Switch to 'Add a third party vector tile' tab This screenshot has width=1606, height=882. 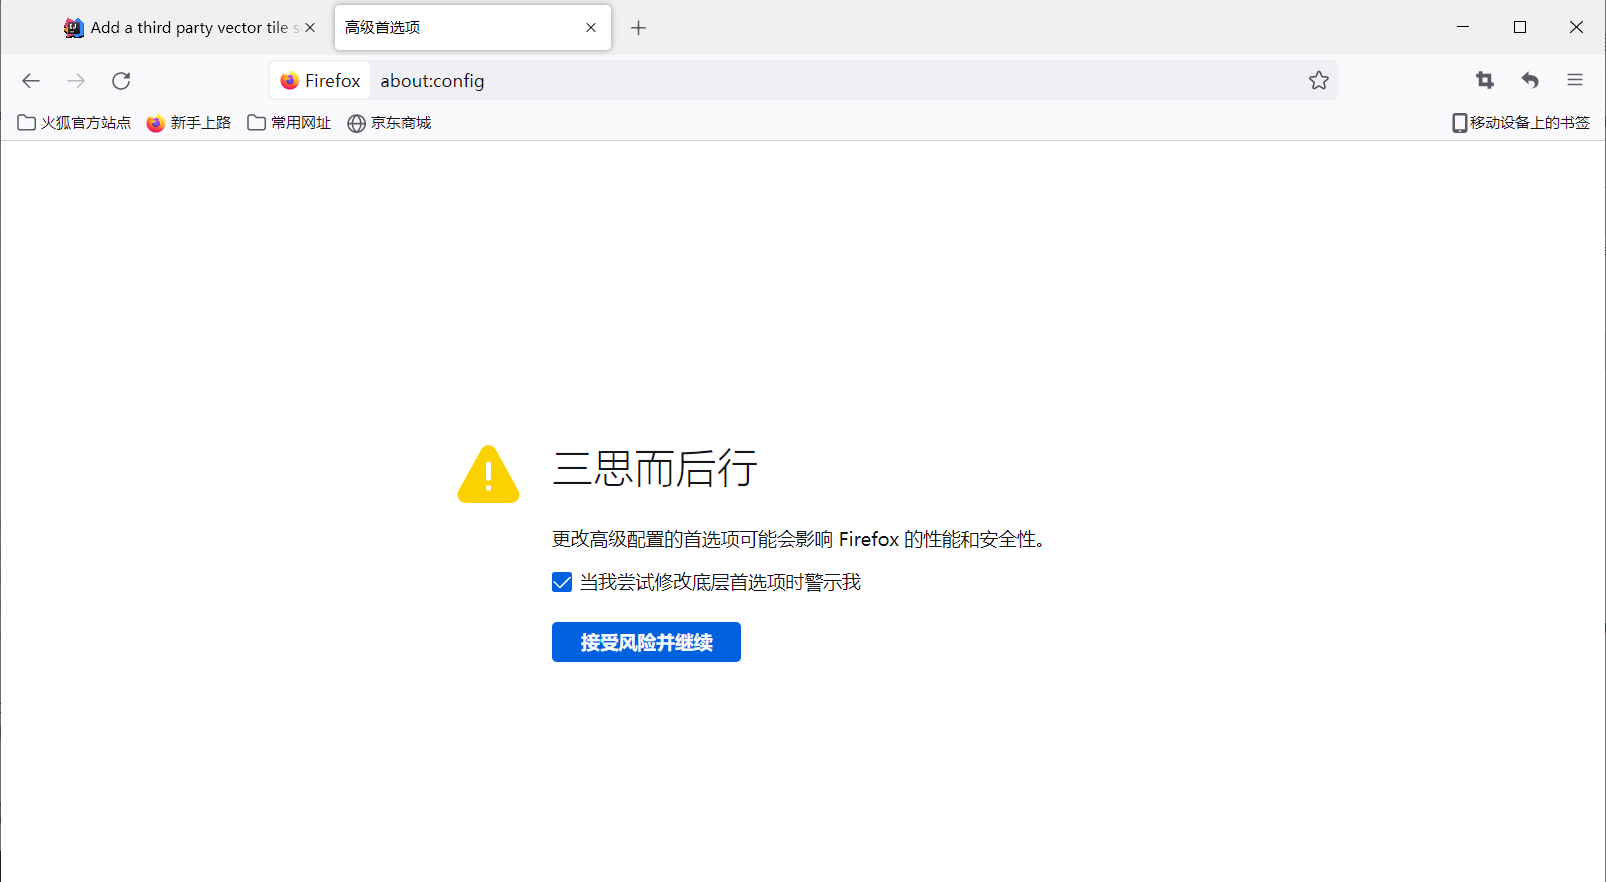click(x=188, y=28)
